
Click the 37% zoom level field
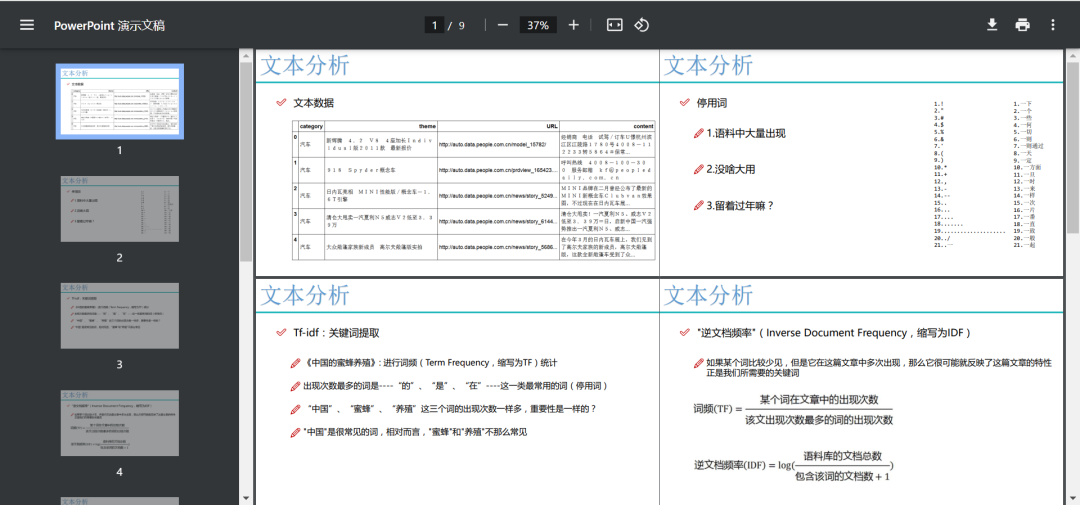538,25
